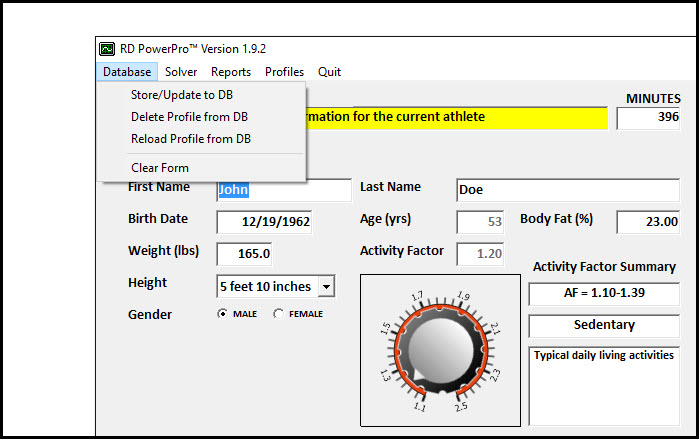Image resolution: width=699 pixels, height=439 pixels.
Task: Click the First Name field containing John
Action: [284, 190]
